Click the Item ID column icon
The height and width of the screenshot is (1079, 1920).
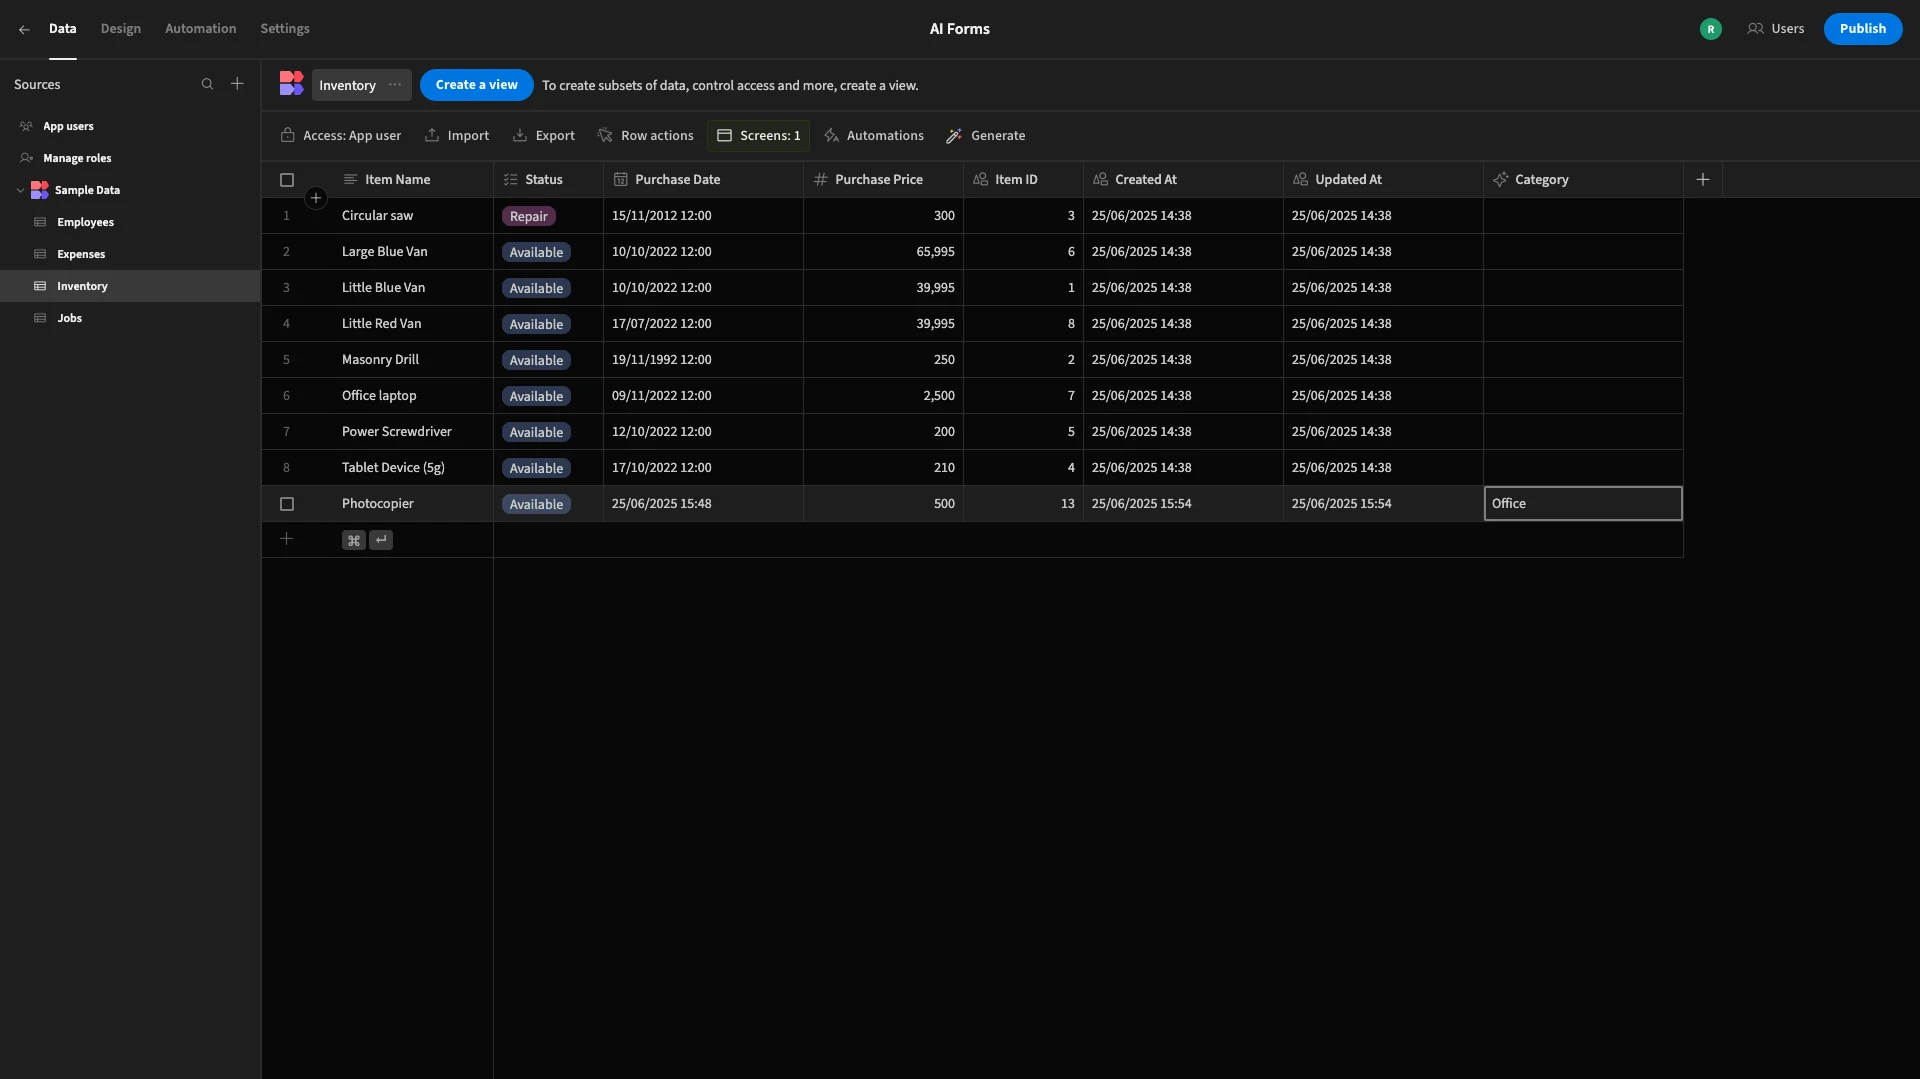click(980, 179)
